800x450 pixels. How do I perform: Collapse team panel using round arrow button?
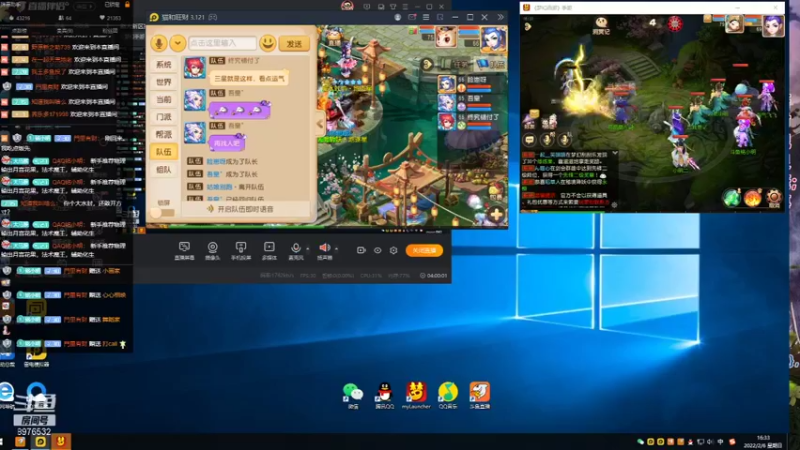[x=428, y=64]
